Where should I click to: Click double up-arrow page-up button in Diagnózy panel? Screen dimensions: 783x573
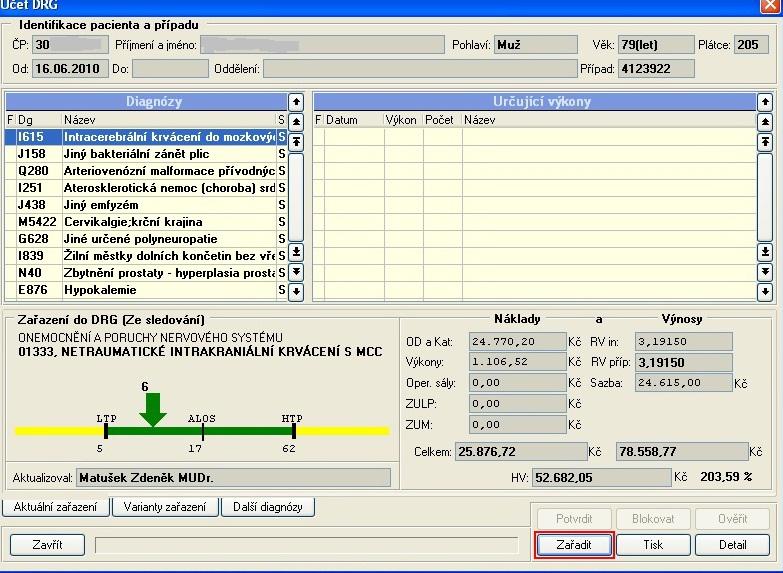pos(296,122)
